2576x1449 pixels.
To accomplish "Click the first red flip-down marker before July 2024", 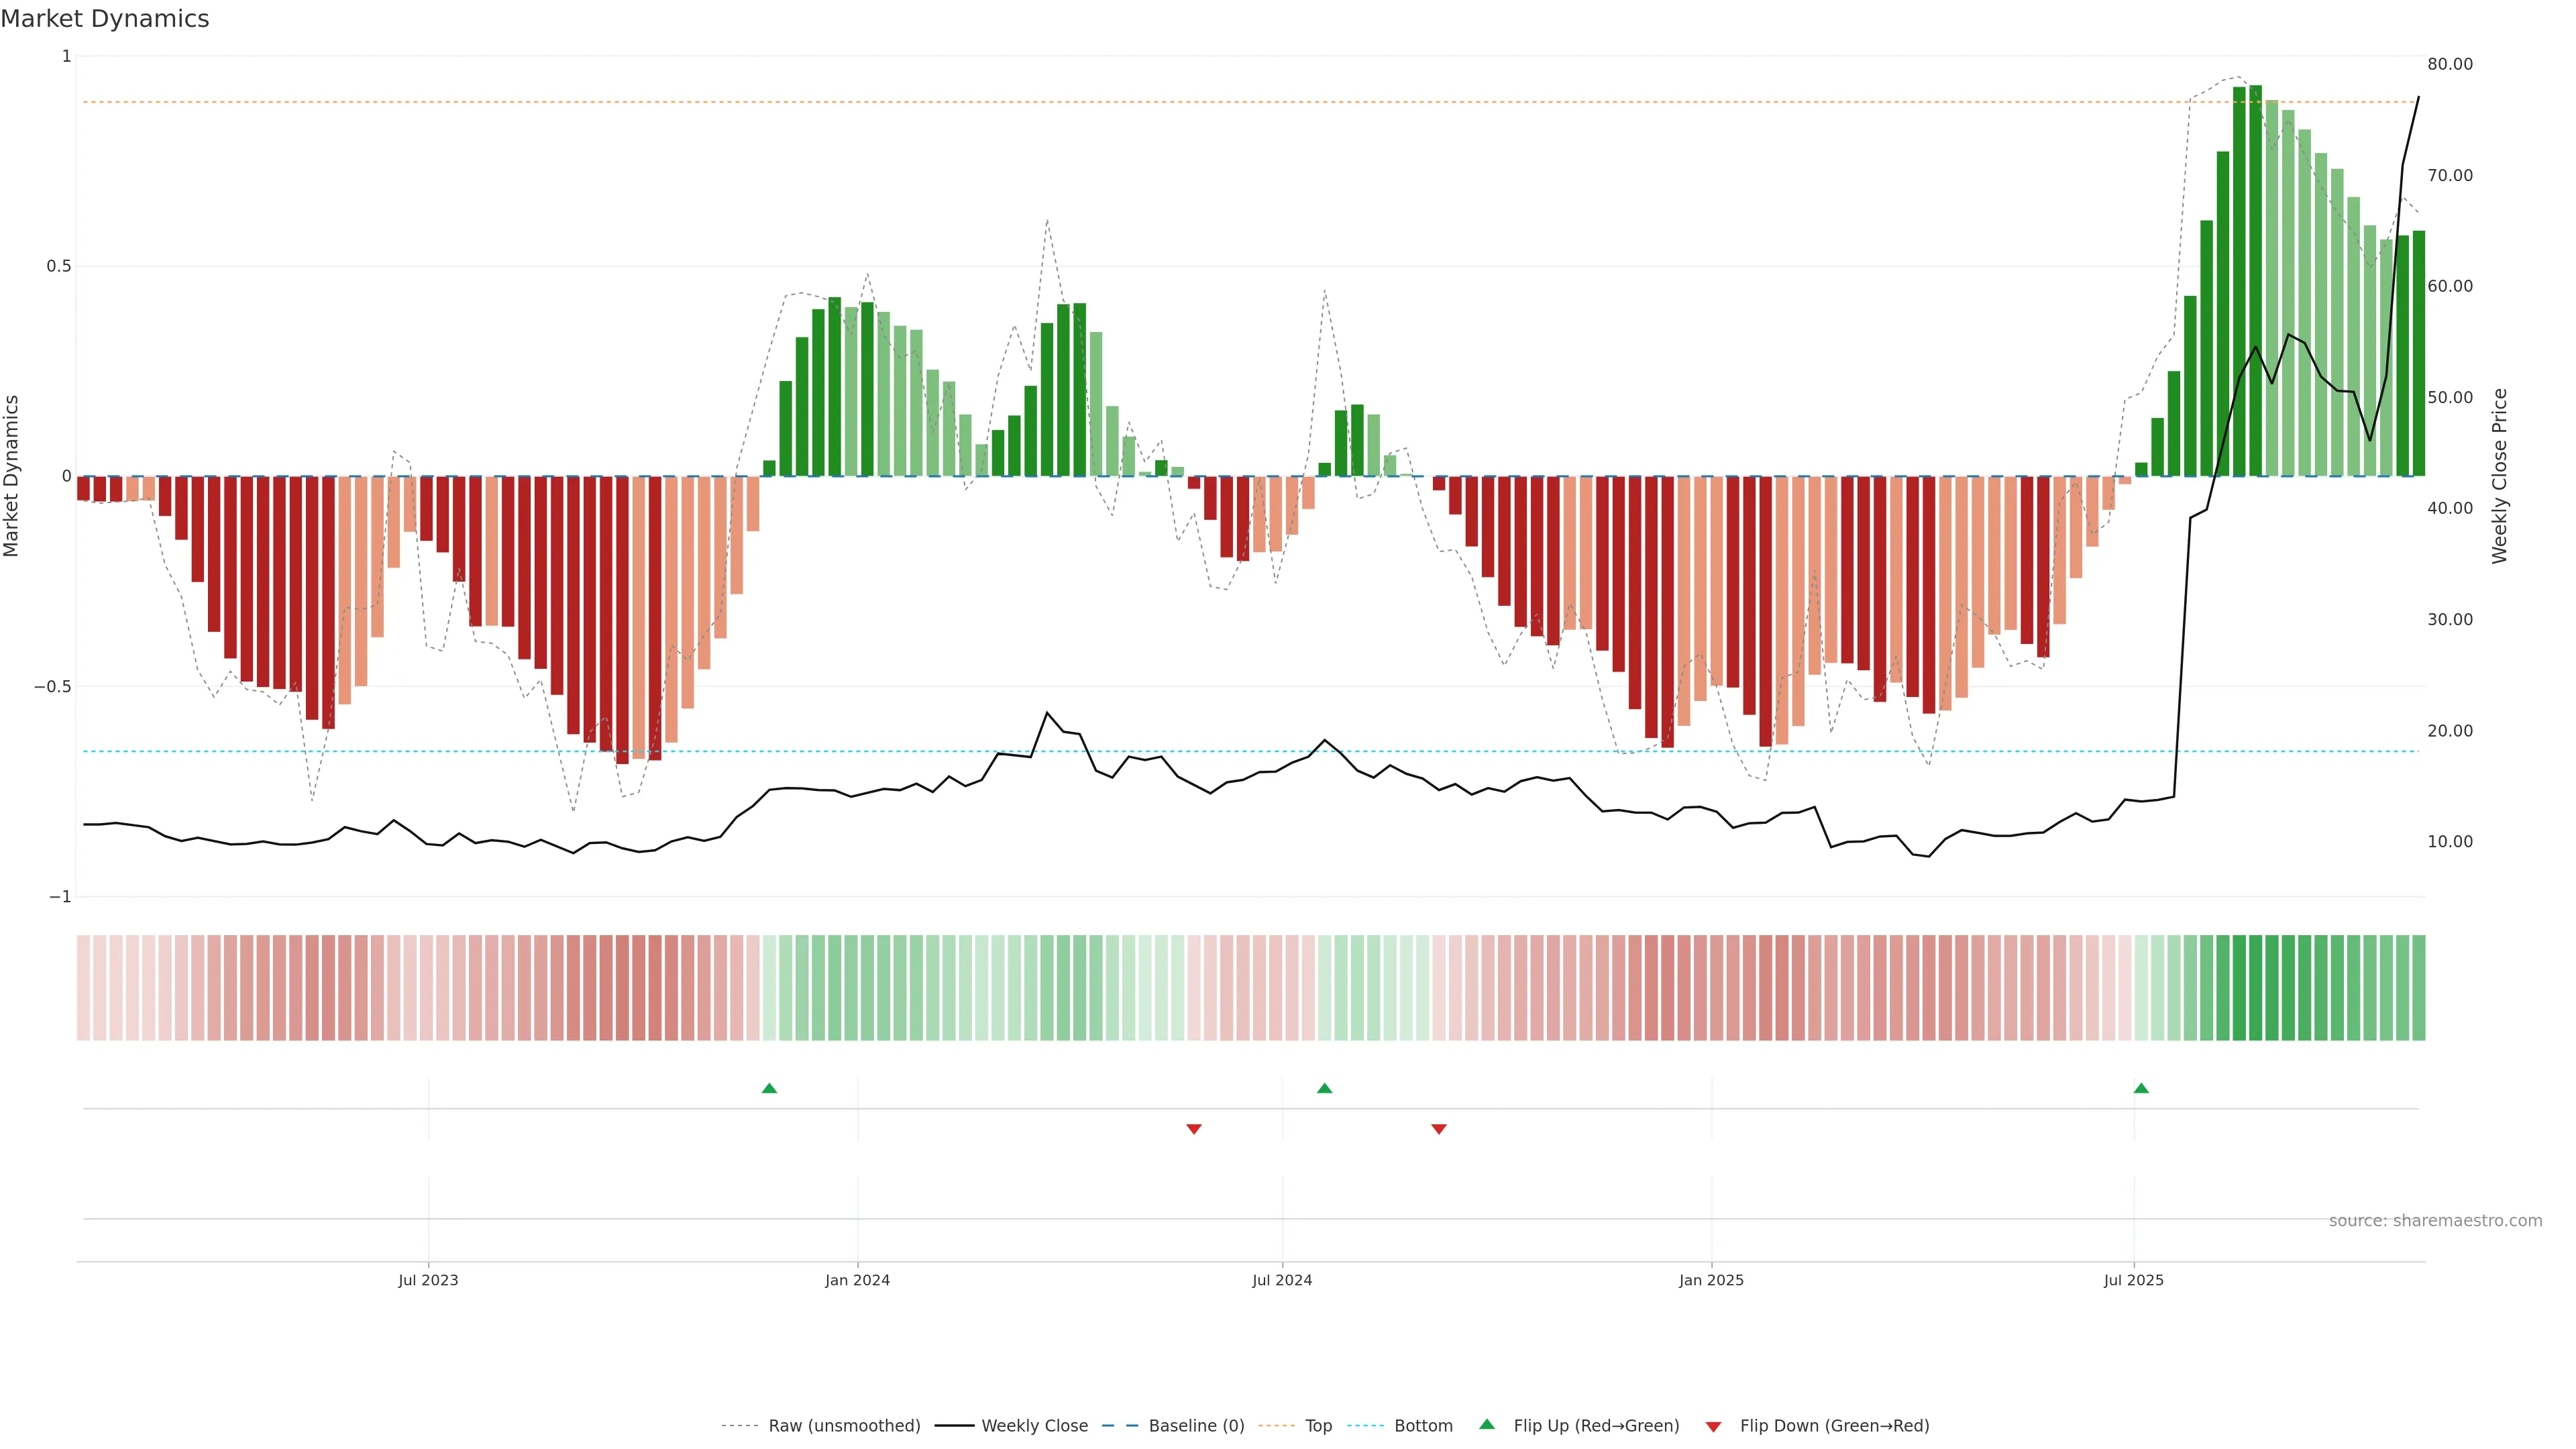I will tap(1193, 1129).
